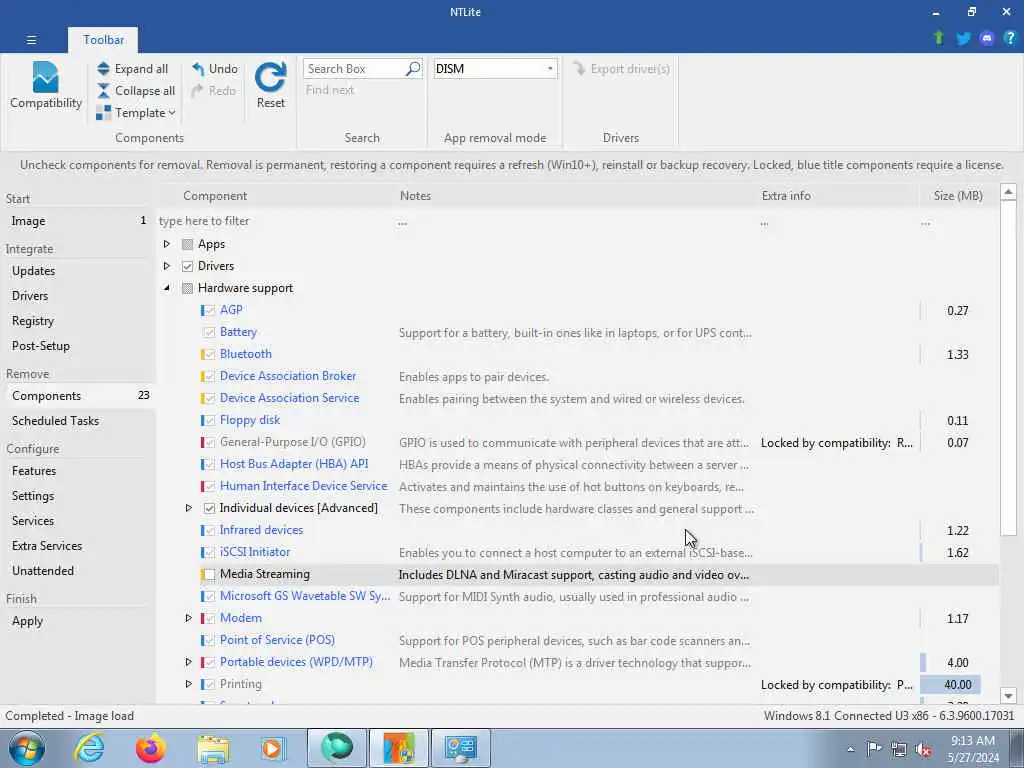Expand the Apps tree node
Viewport: 1024px width, 768px height.
pyautogui.click(x=167, y=244)
